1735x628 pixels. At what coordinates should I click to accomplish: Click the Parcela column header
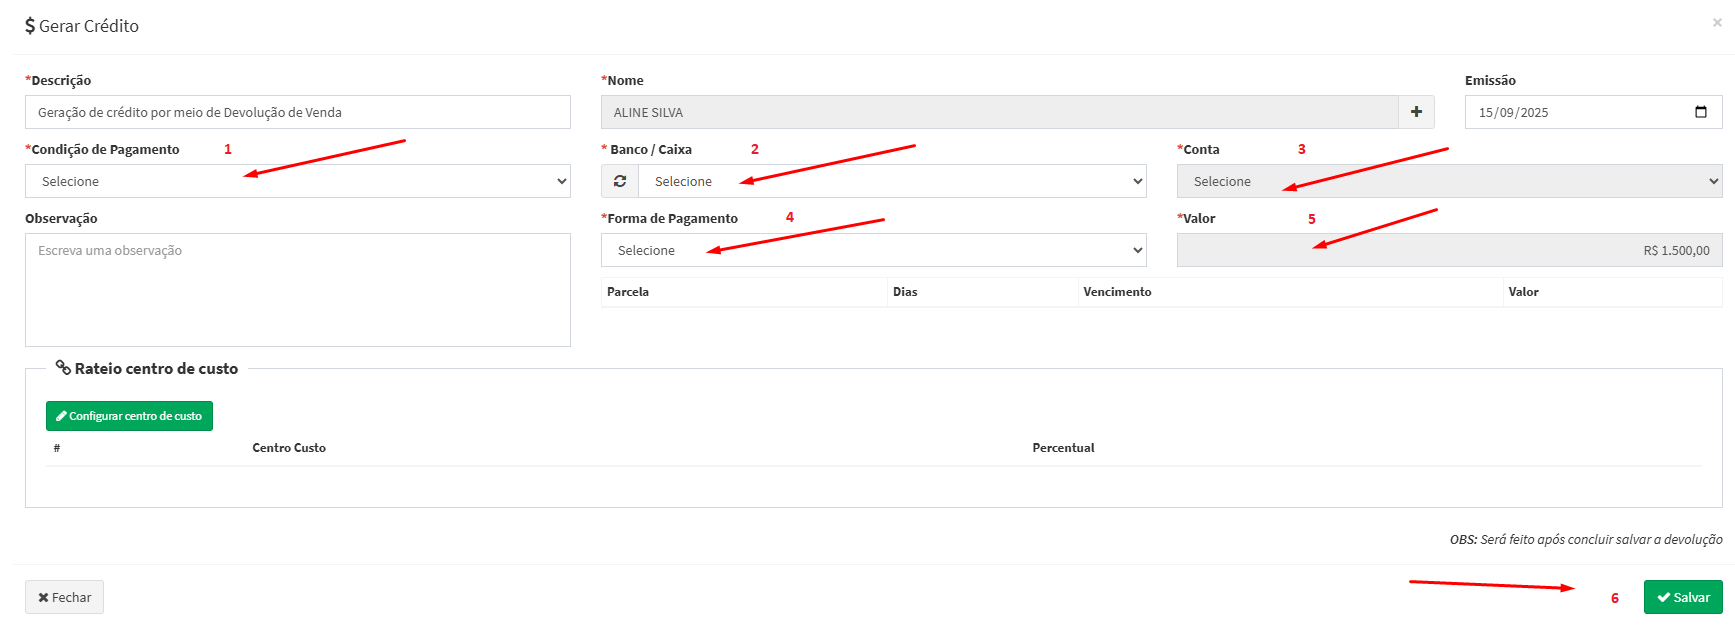[x=628, y=292]
